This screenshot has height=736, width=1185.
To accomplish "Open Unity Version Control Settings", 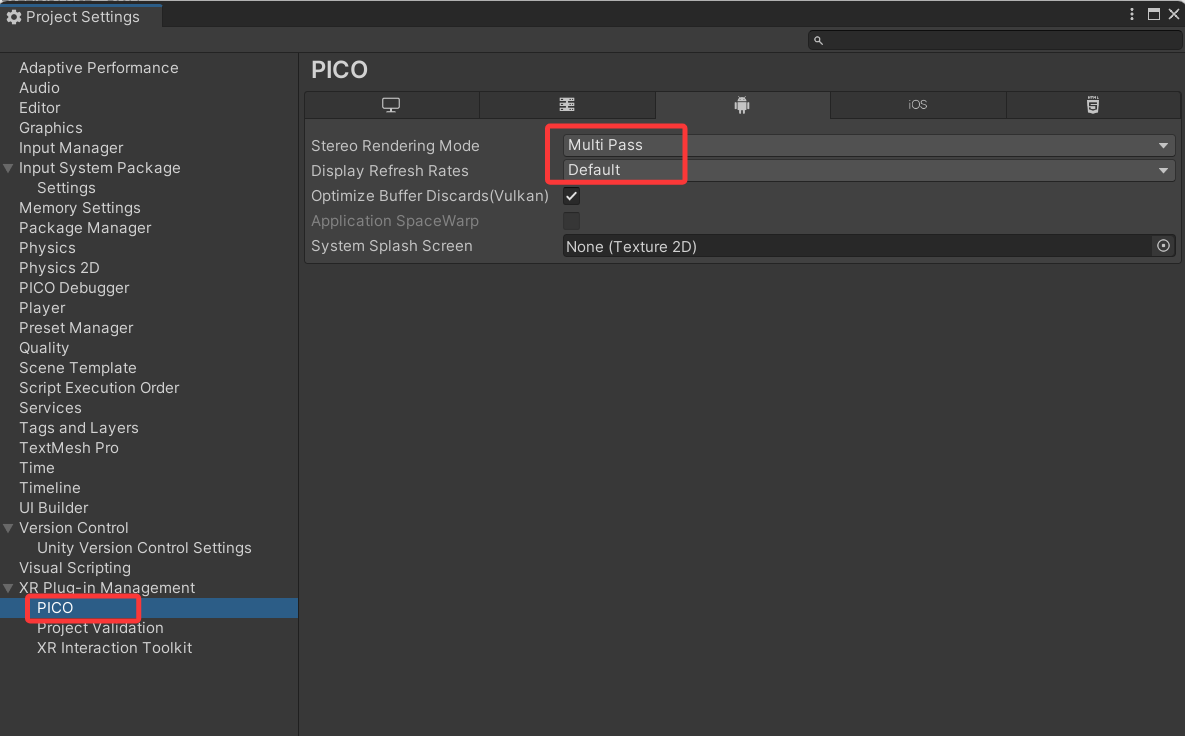I will (144, 548).
